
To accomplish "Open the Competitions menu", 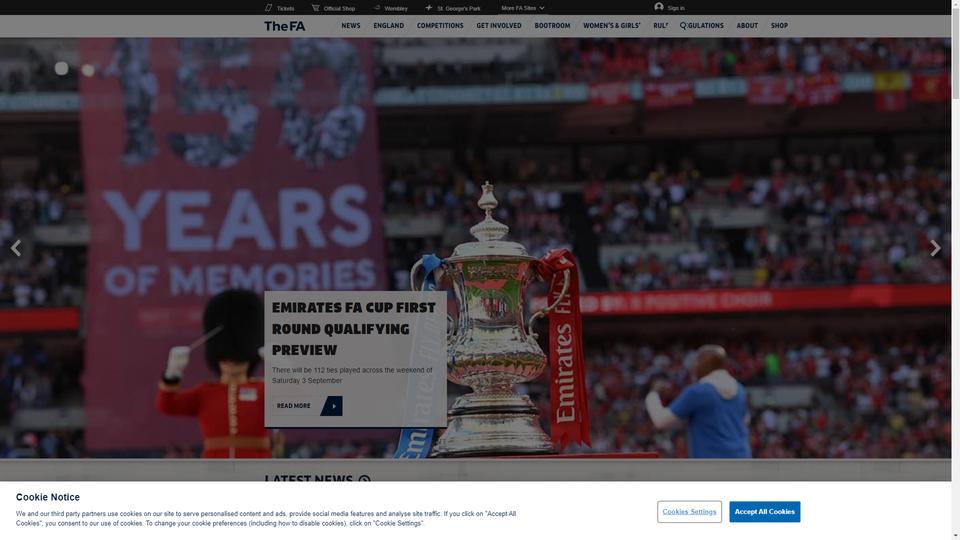I will click(x=440, y=26).
